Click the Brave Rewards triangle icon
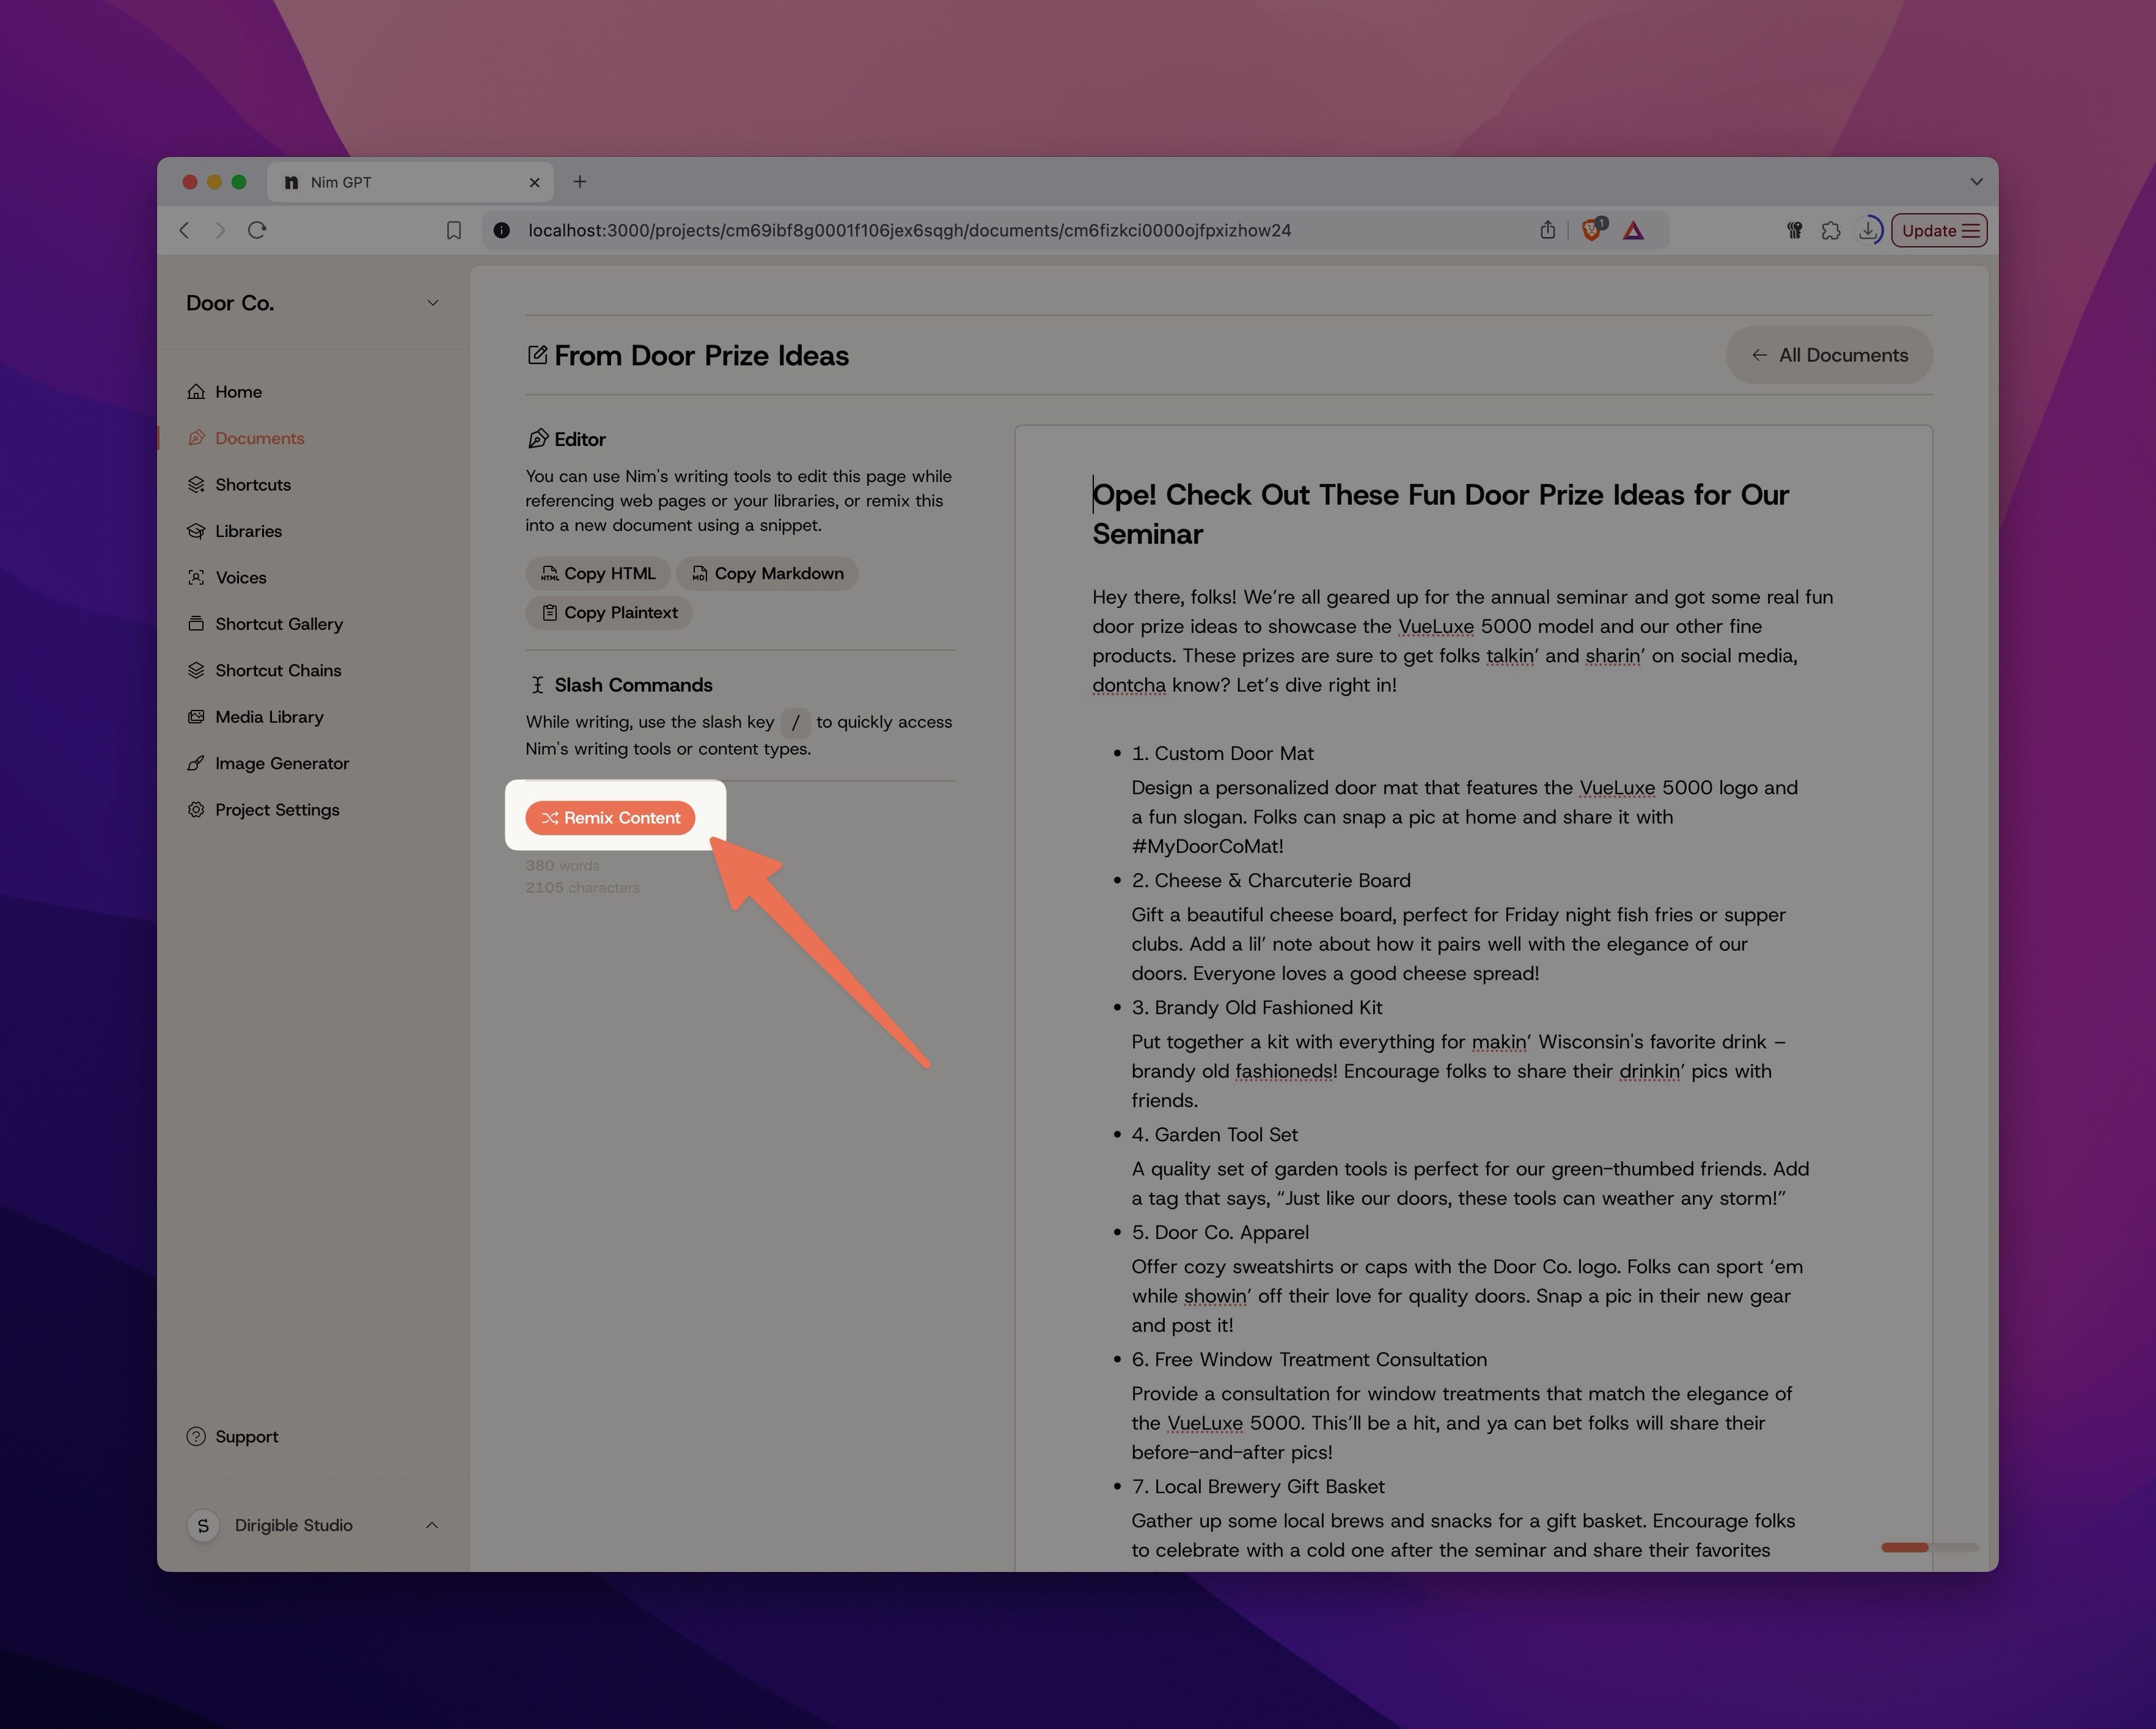 (1633, 230)
